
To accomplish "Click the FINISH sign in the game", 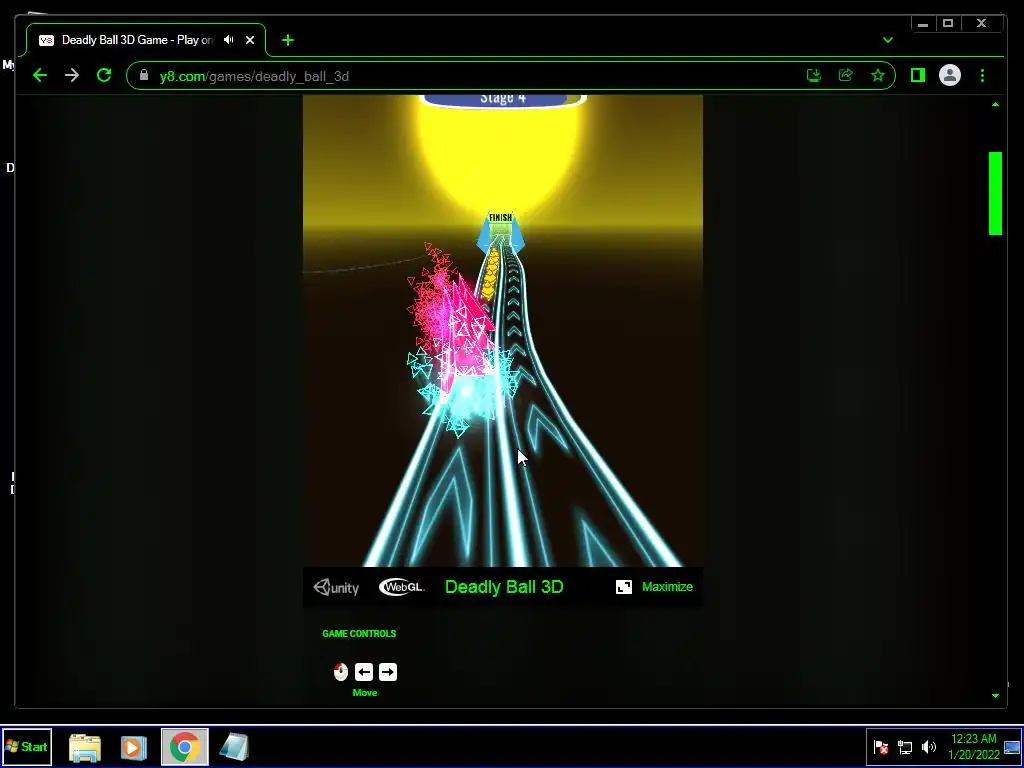I will (501, 217).
